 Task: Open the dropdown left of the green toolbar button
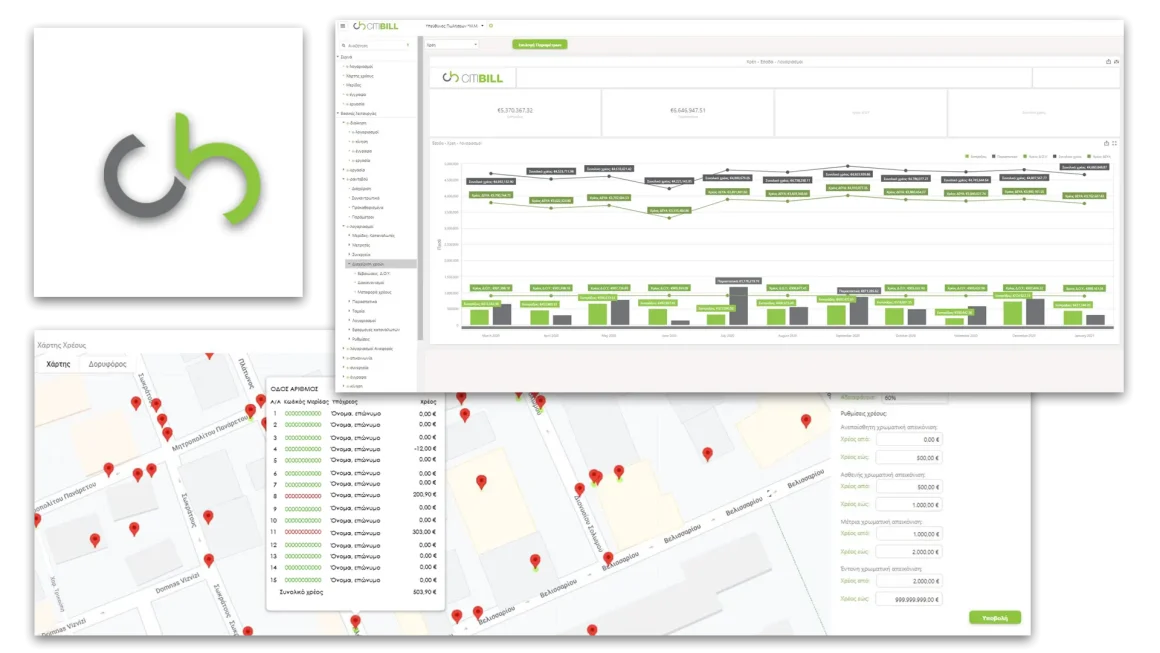point(451,45)
